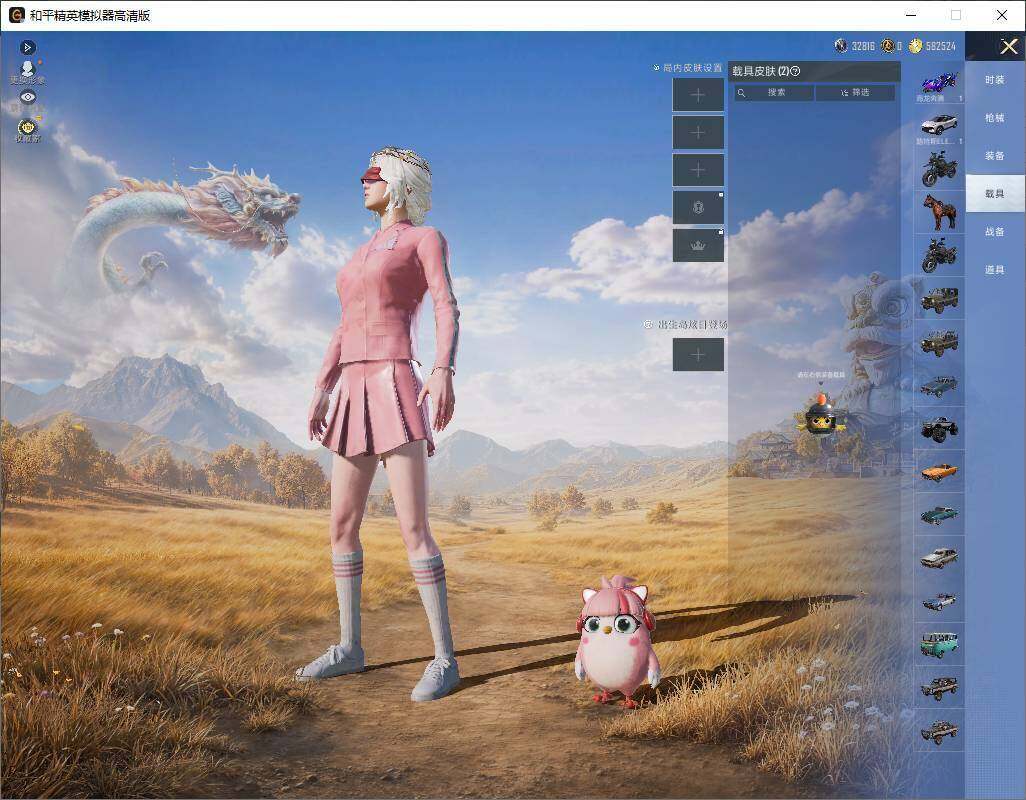Viewport: 1026px width, 800px height.
Task: Open the locked crown slot
Action: point(698,245)
